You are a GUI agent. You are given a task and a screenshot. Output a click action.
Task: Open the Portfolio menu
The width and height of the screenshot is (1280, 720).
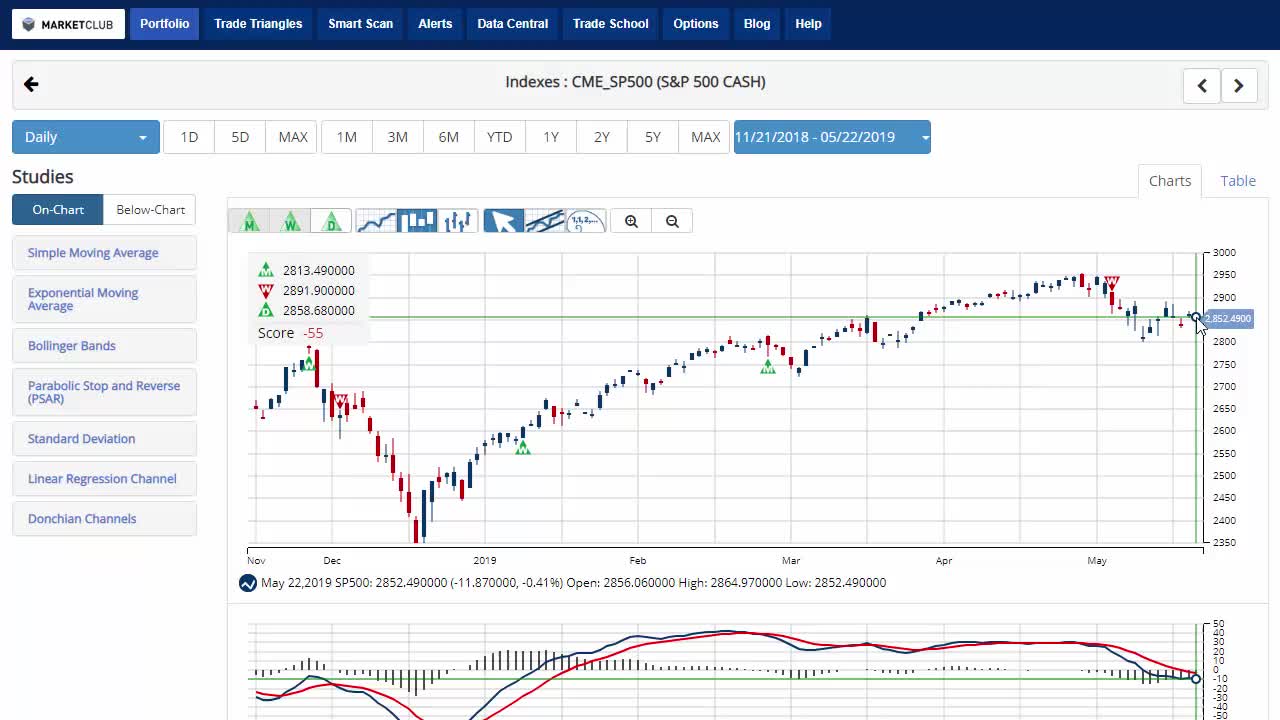tap(164, 24)
